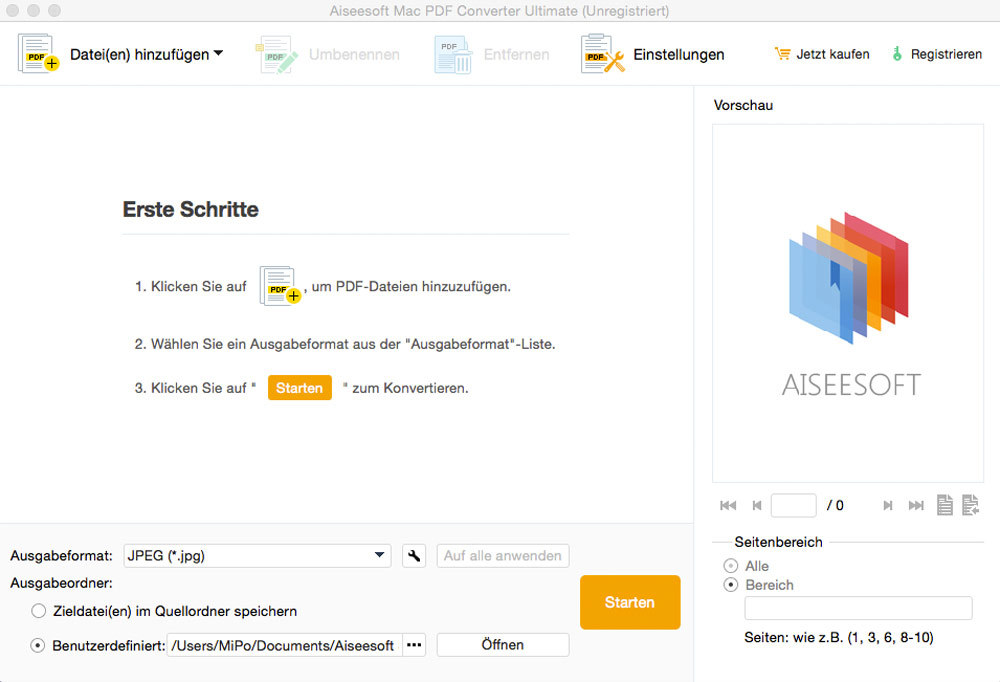The image size is (1000, 682).
Task: Go to previous page in preview
Action: pos(757,505)
